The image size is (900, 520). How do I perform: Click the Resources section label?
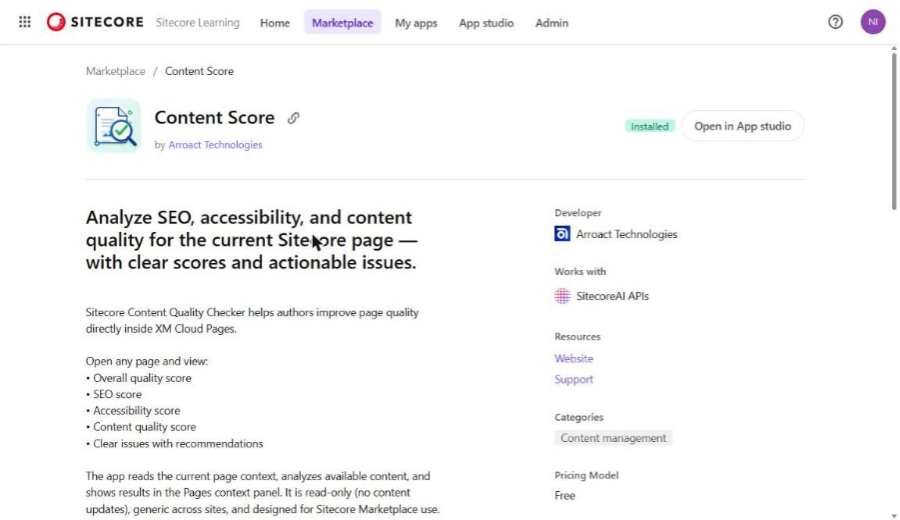point(577,337)
